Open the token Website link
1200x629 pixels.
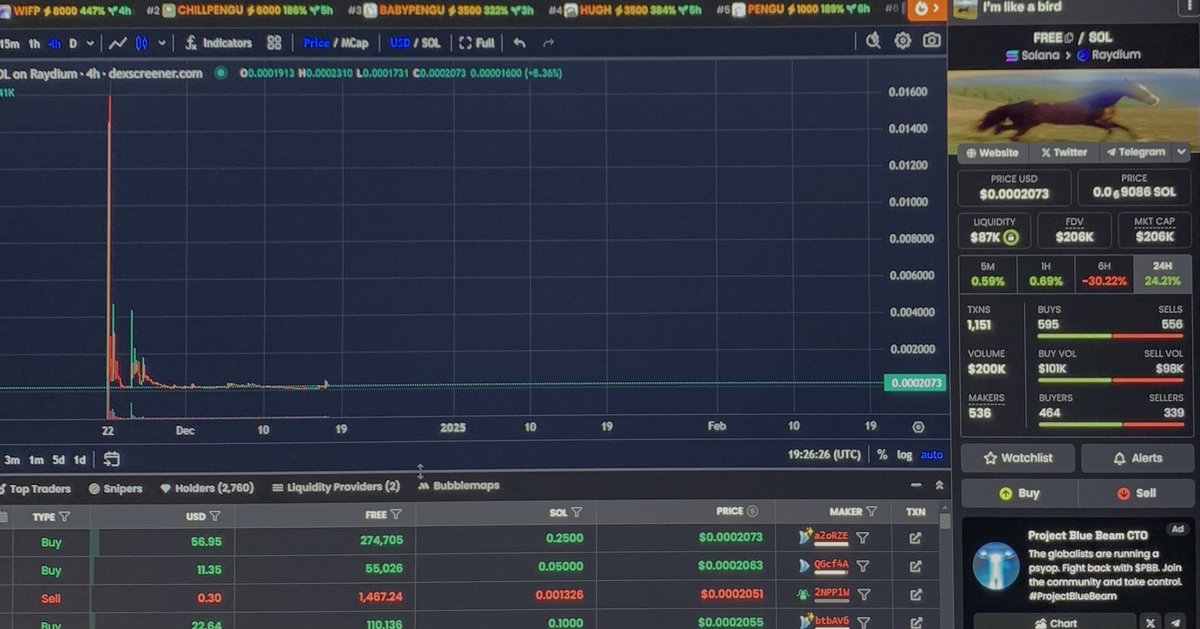(992, 152)
